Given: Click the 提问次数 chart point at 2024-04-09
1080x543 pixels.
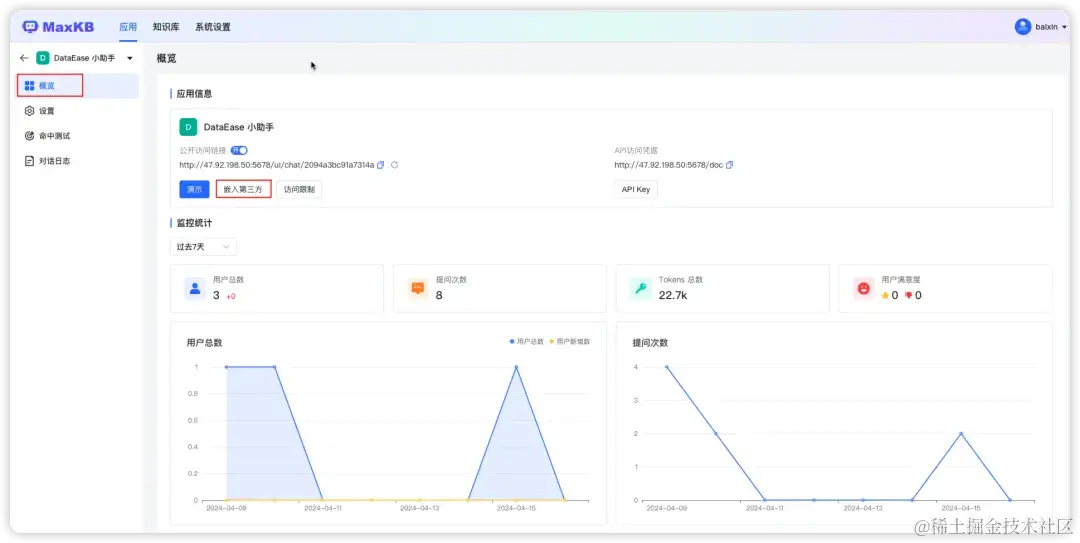Looking at the screenshot, I should tap(666, 367).
